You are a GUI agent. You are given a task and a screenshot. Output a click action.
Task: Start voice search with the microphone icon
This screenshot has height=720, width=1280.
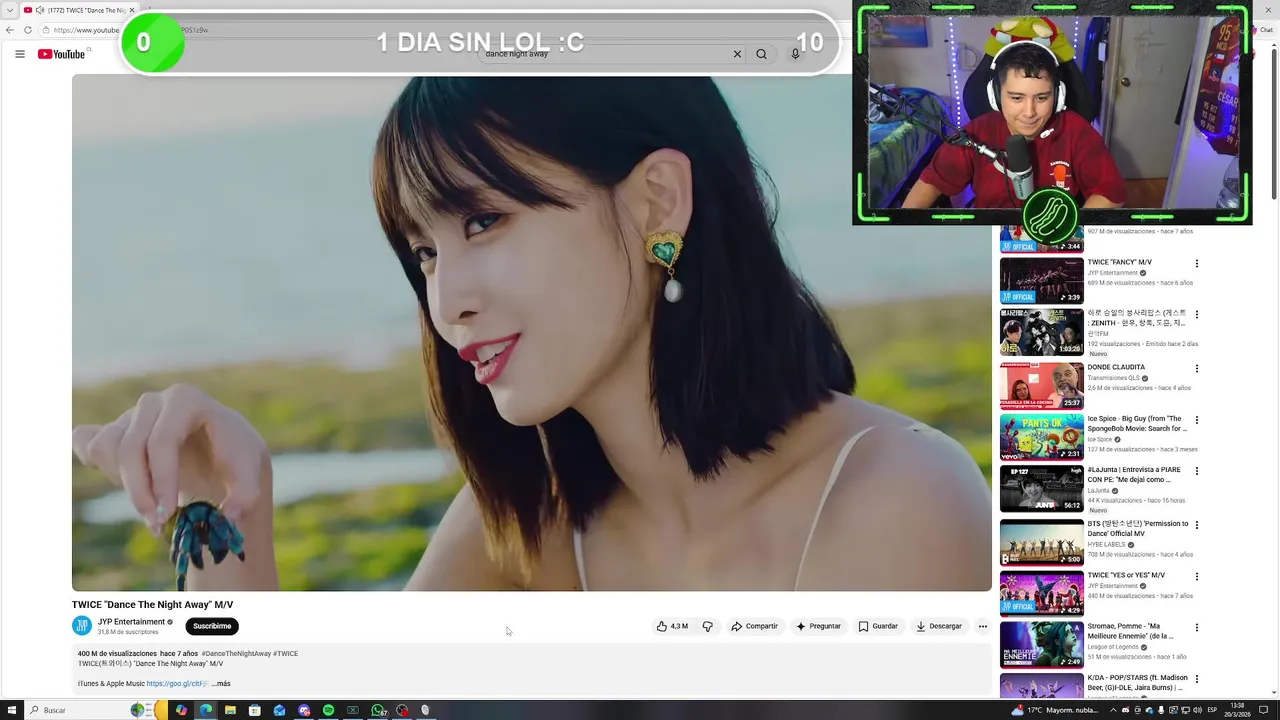click(795, 54)
